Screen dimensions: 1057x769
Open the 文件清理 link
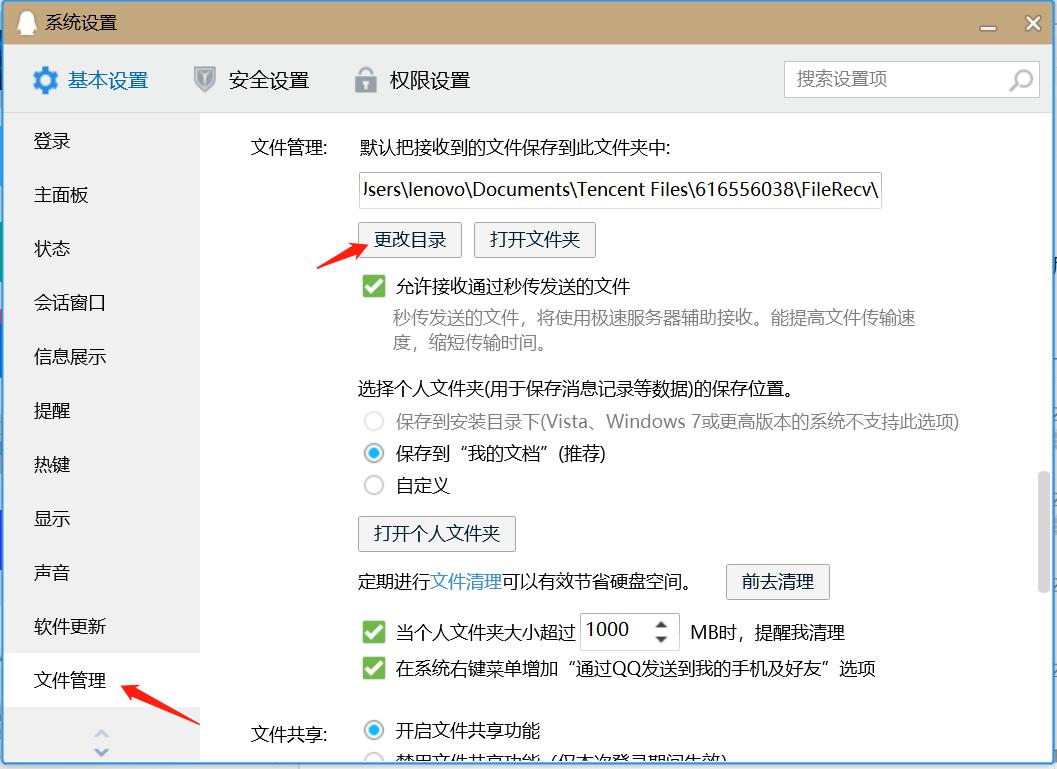[466, 582]
